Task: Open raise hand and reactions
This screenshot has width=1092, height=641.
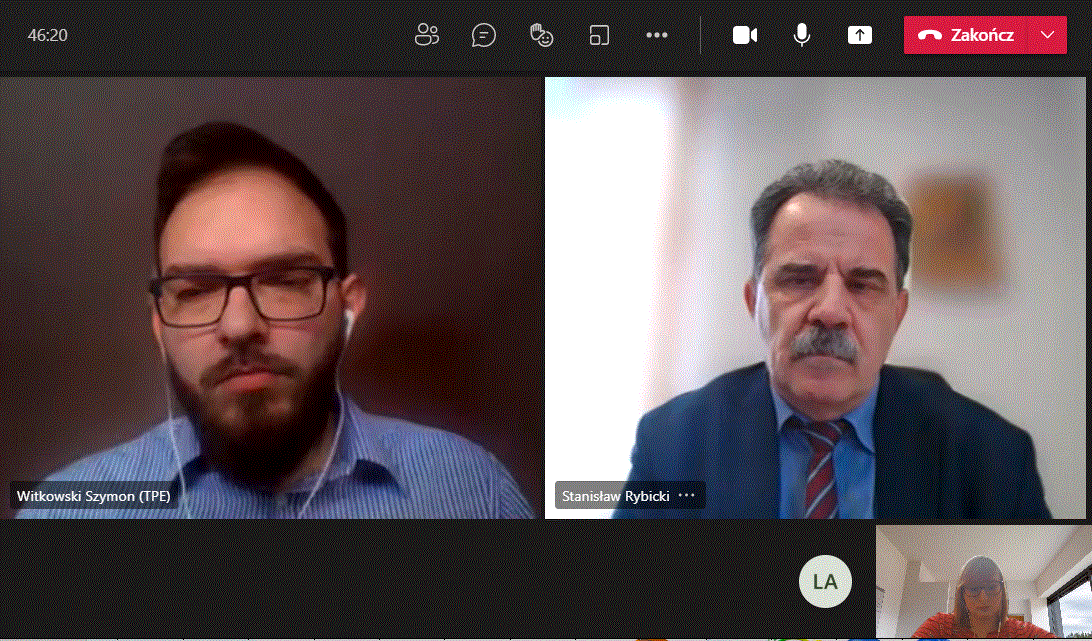Action: tap(541, 35)
